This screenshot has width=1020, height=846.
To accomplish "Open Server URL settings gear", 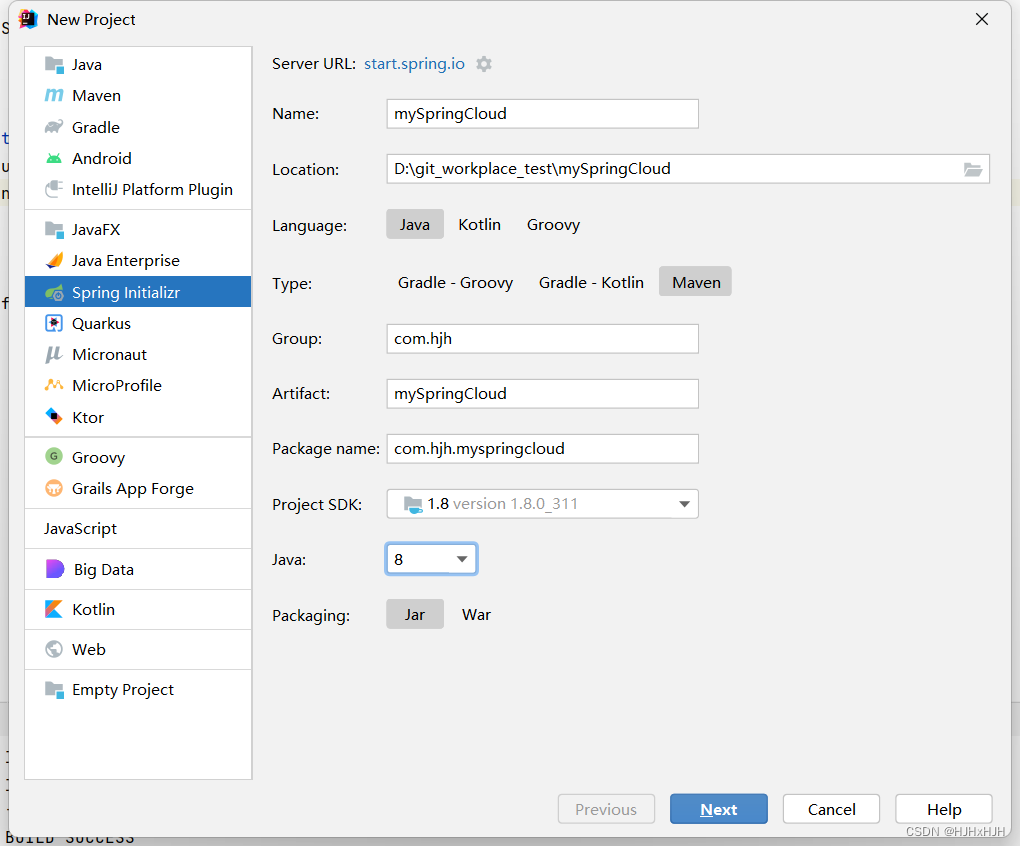I will 484,64.
